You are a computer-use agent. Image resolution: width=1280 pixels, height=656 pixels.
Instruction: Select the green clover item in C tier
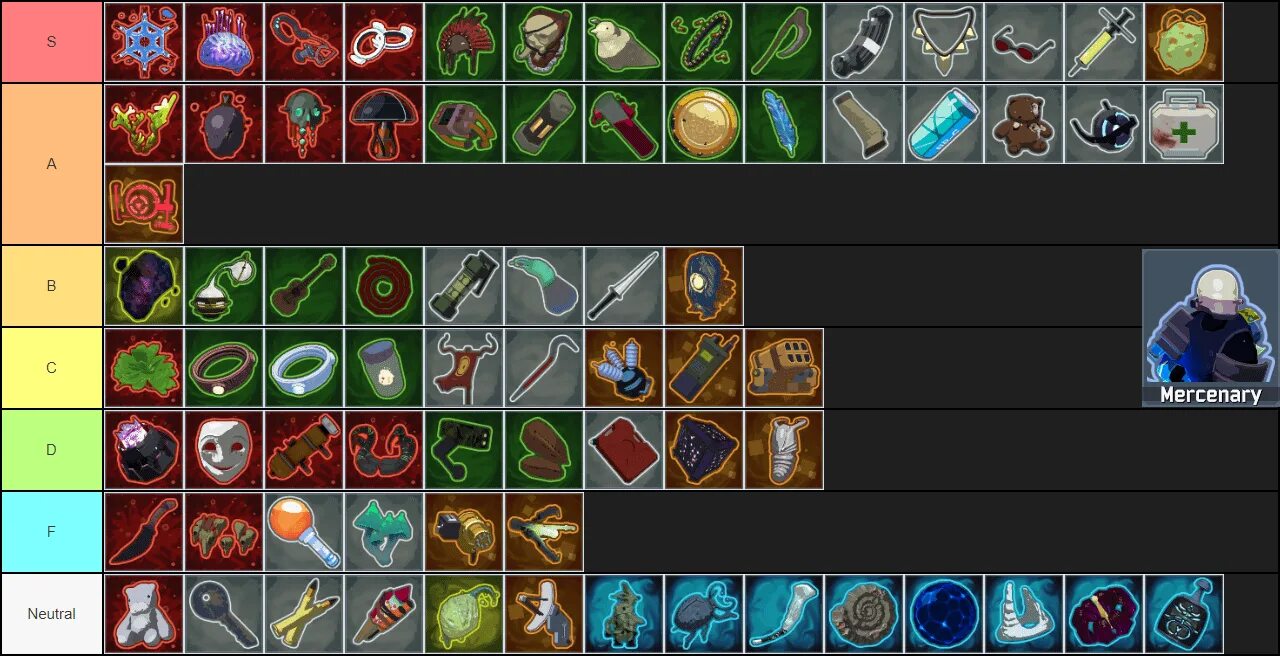click(144, 368)
